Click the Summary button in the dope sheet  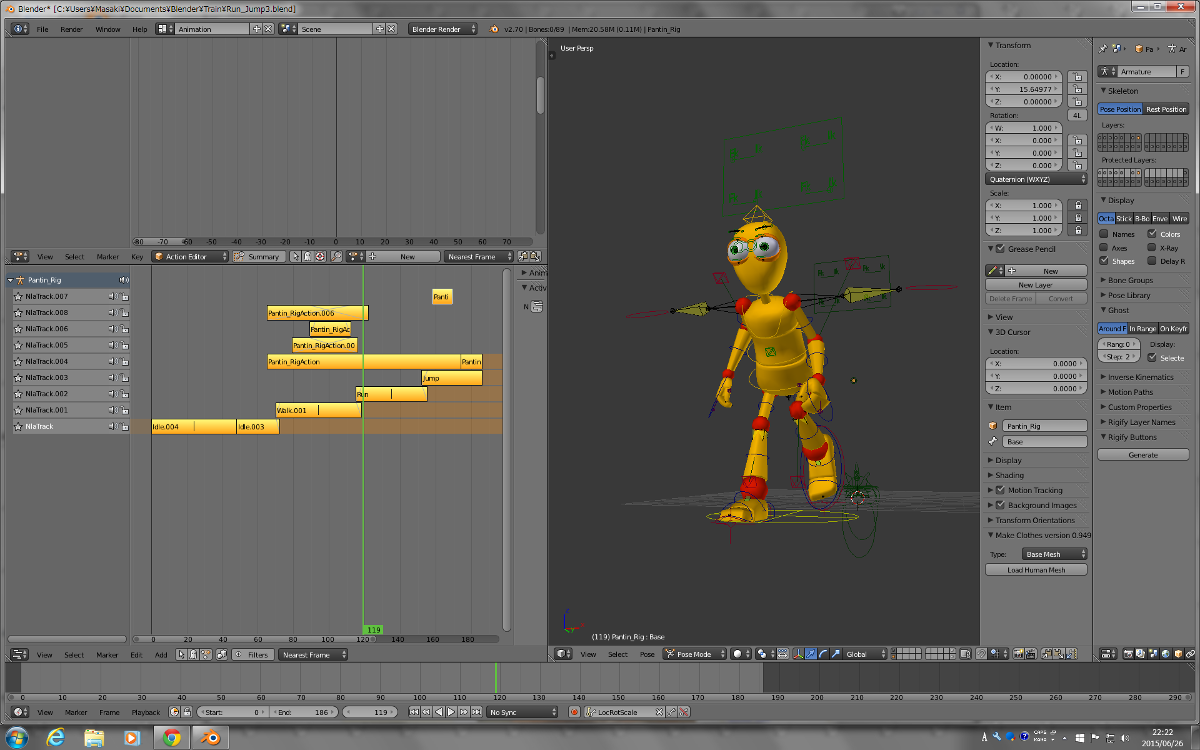[258, 257]
